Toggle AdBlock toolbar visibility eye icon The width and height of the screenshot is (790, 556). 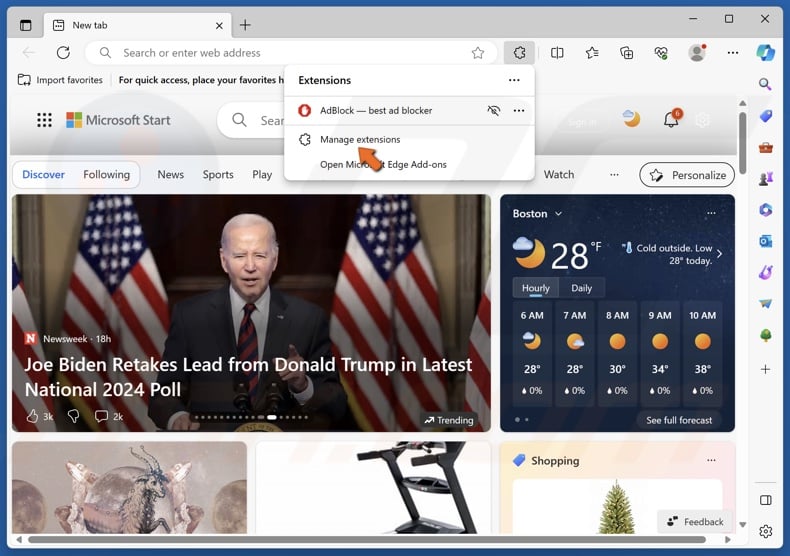[494, 110]
